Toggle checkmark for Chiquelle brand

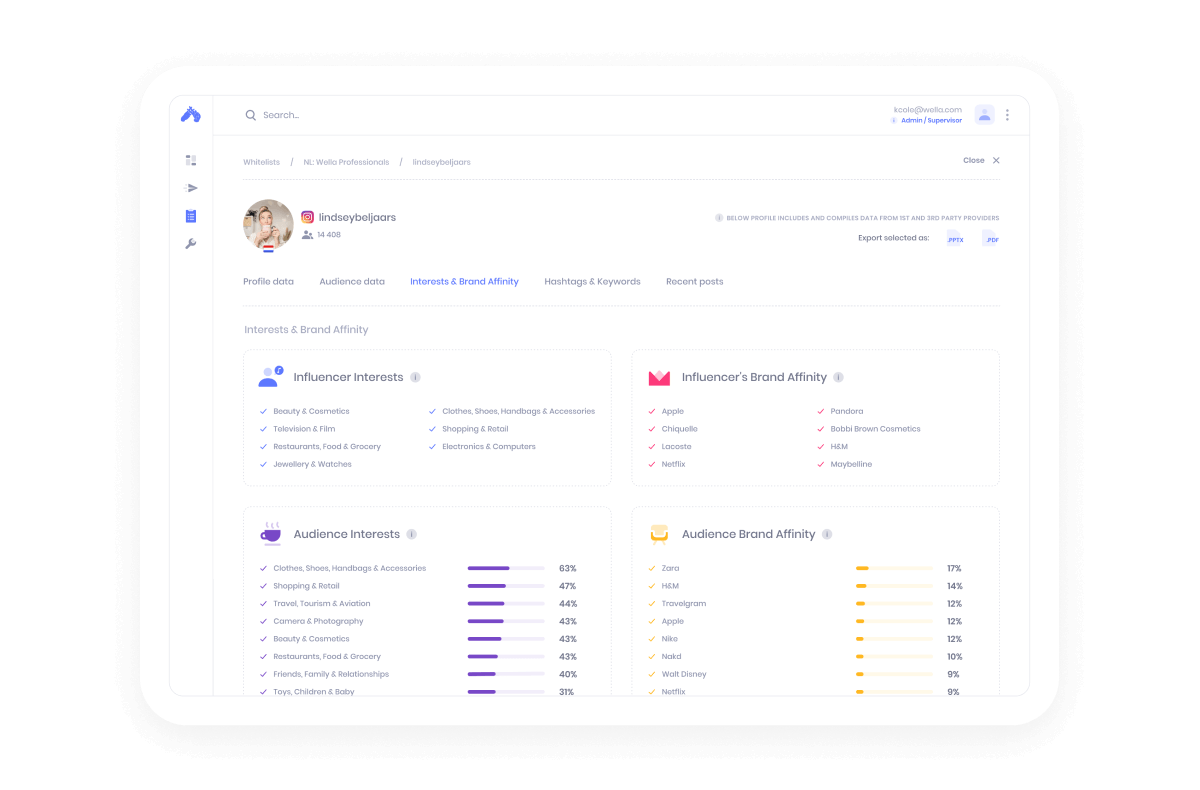click(x=652, y=429)
